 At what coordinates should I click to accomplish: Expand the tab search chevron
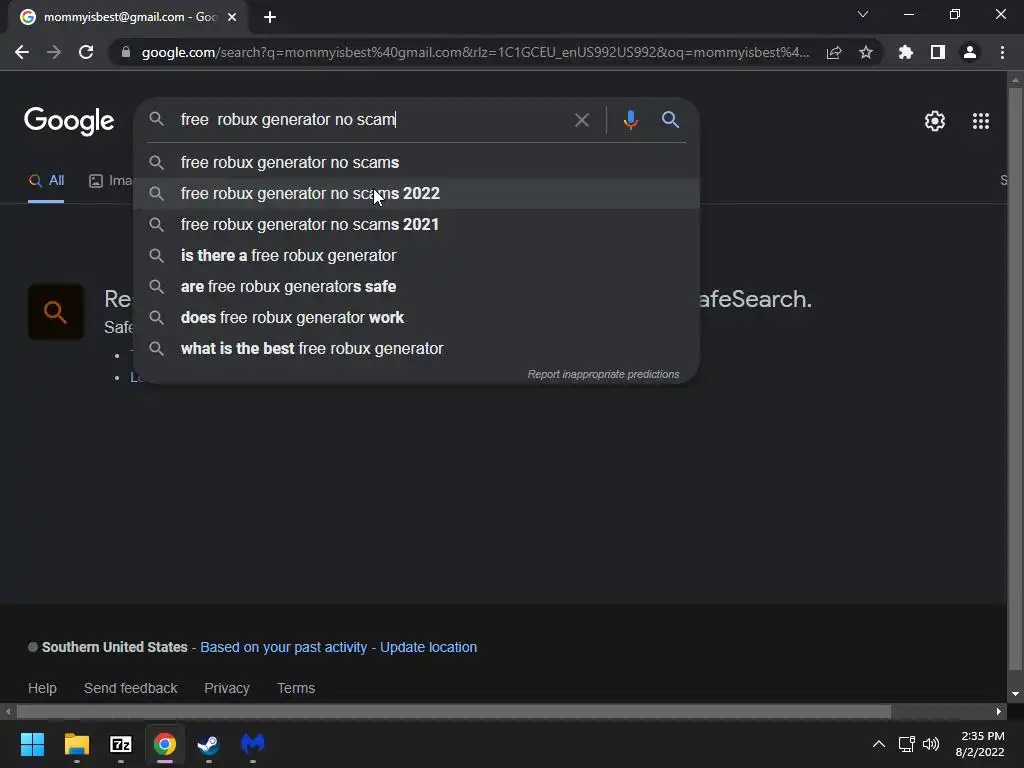coord(863,14)
